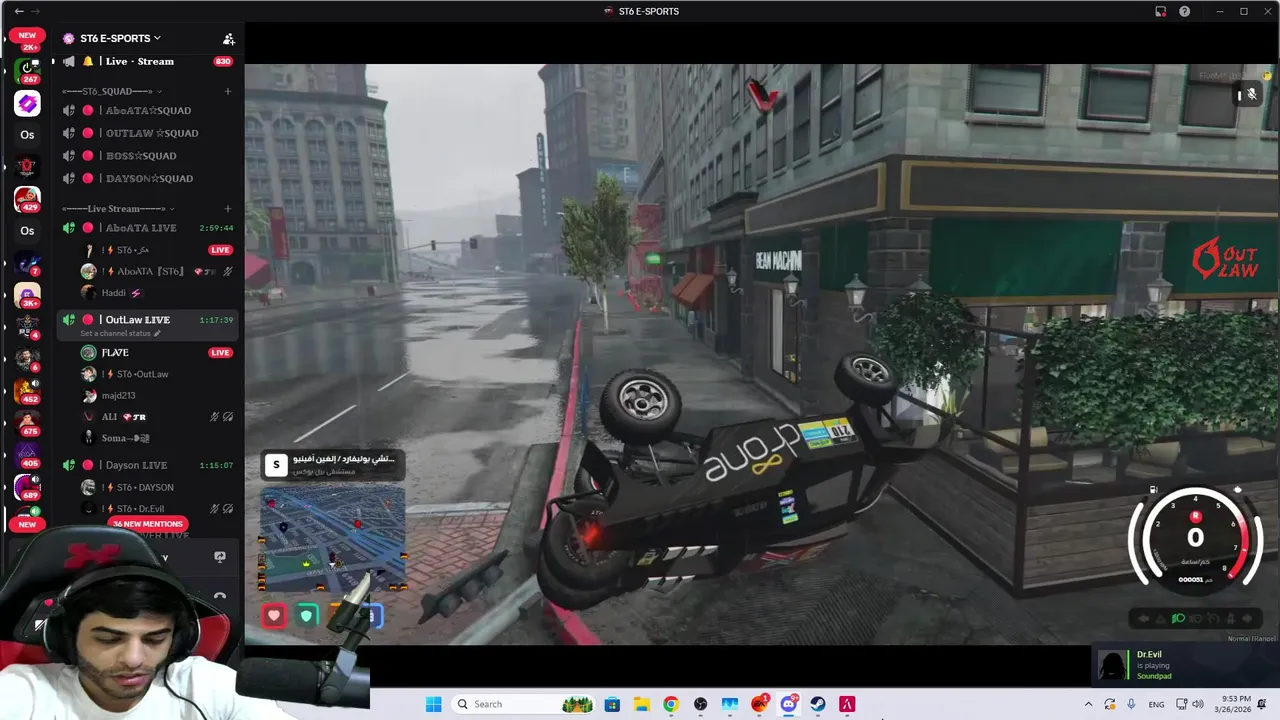Click the LIVE badge next to FLAVE
The image size is (1280, 720).
pyautogui.click(x=220, y=353)
